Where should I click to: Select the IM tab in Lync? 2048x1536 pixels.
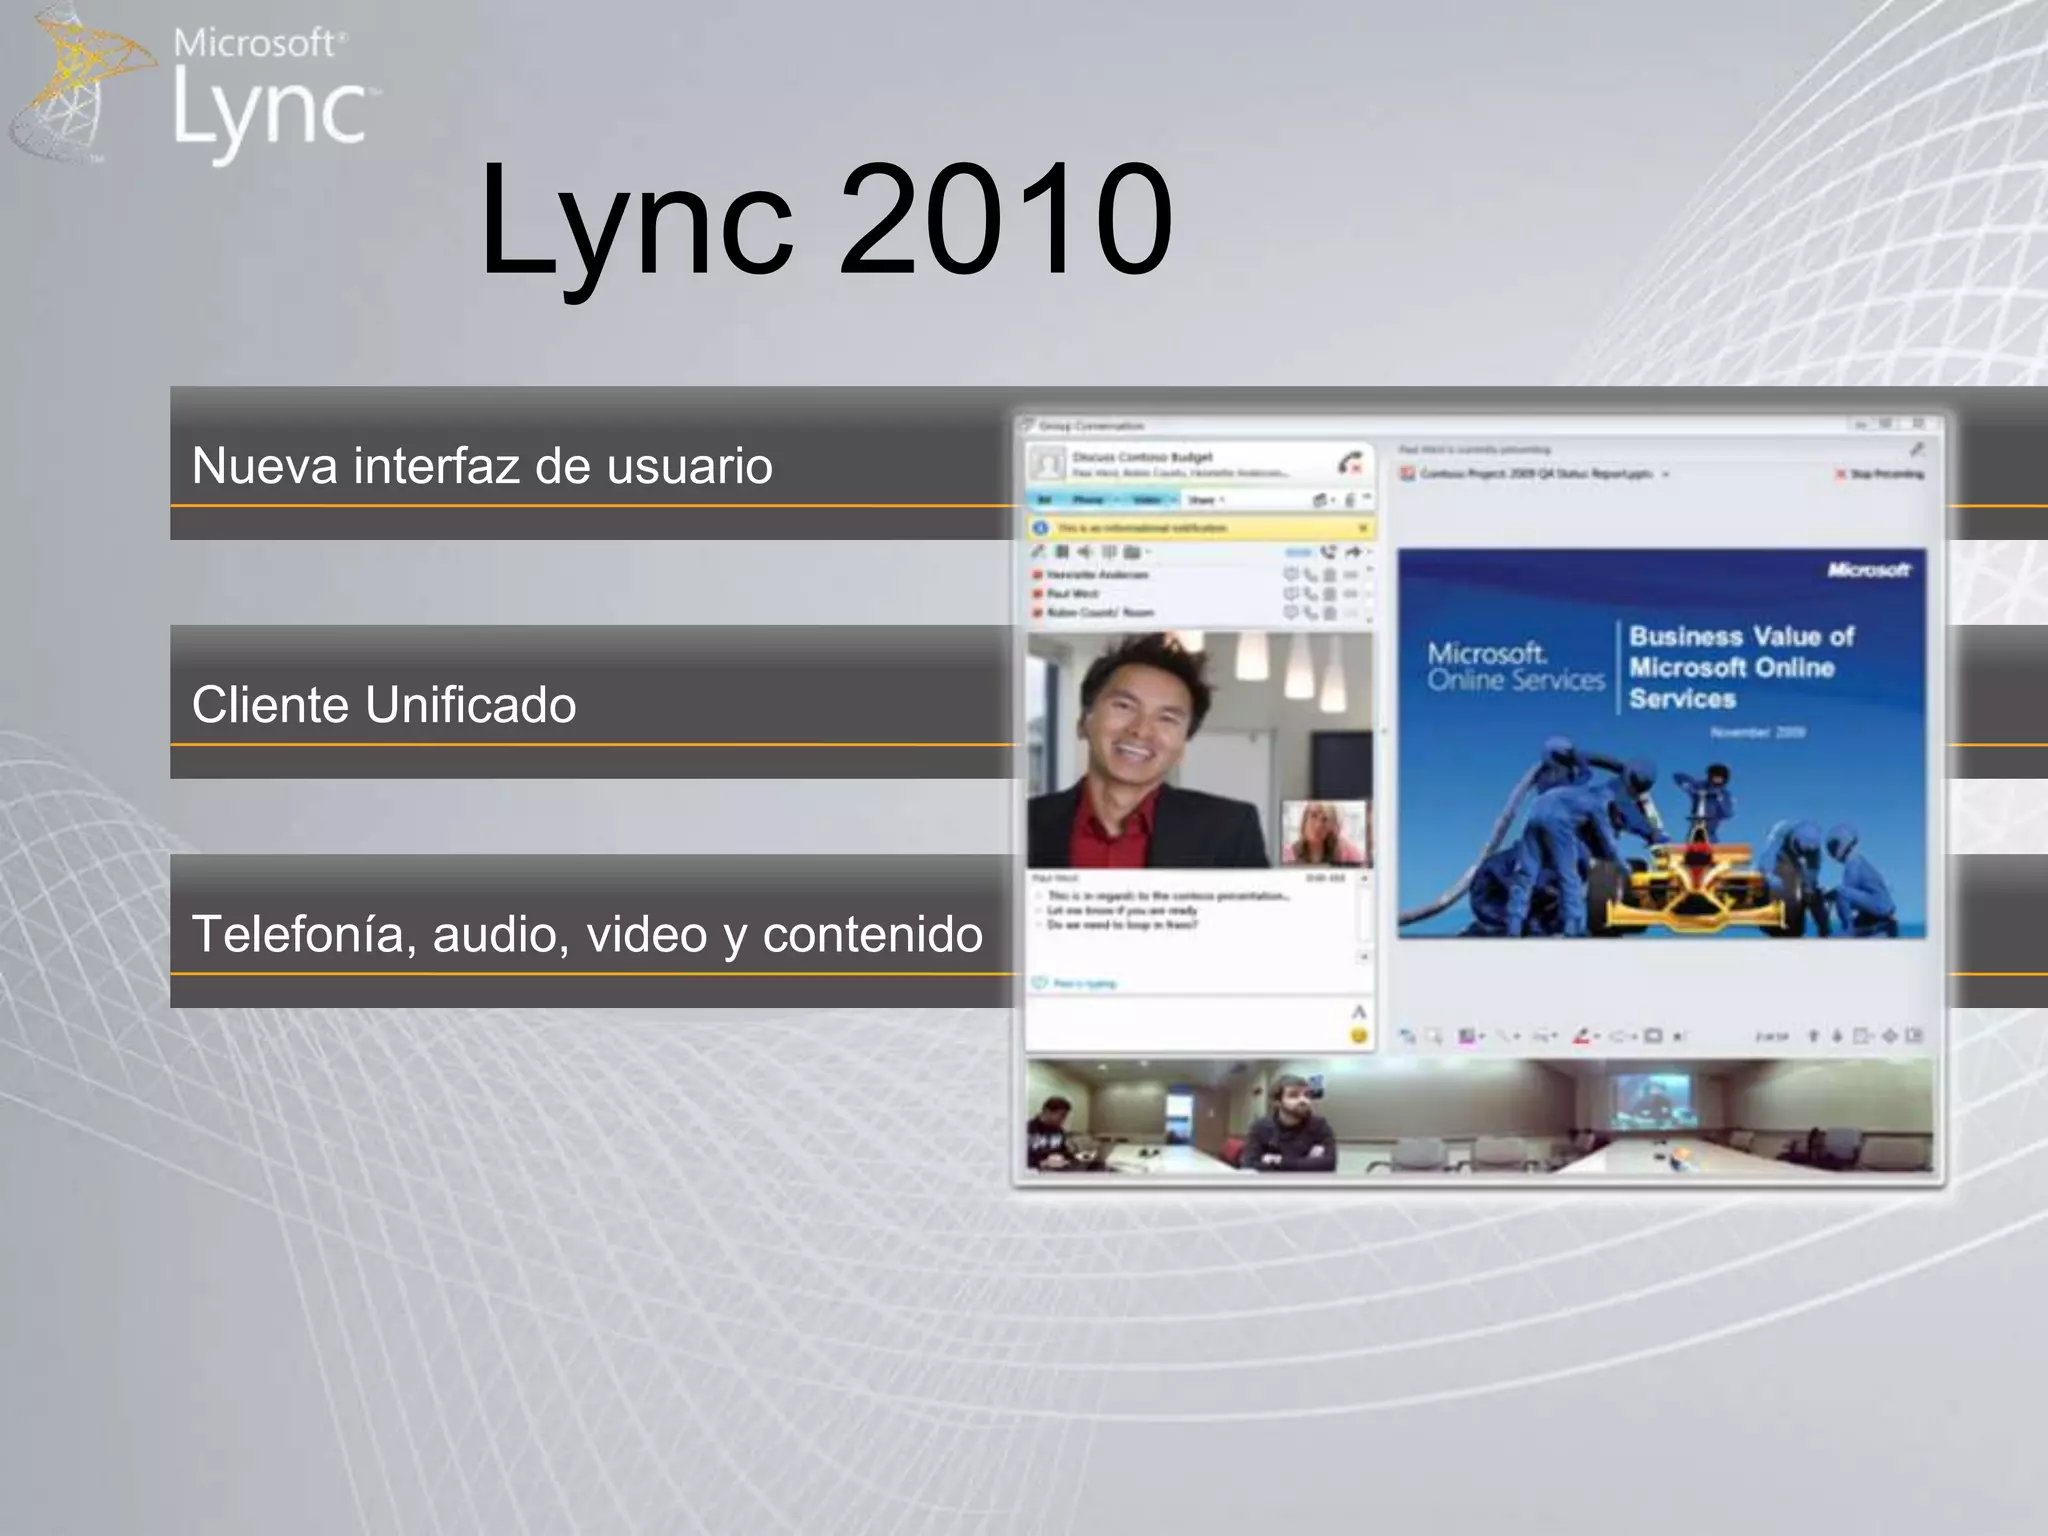(1045, 499)
